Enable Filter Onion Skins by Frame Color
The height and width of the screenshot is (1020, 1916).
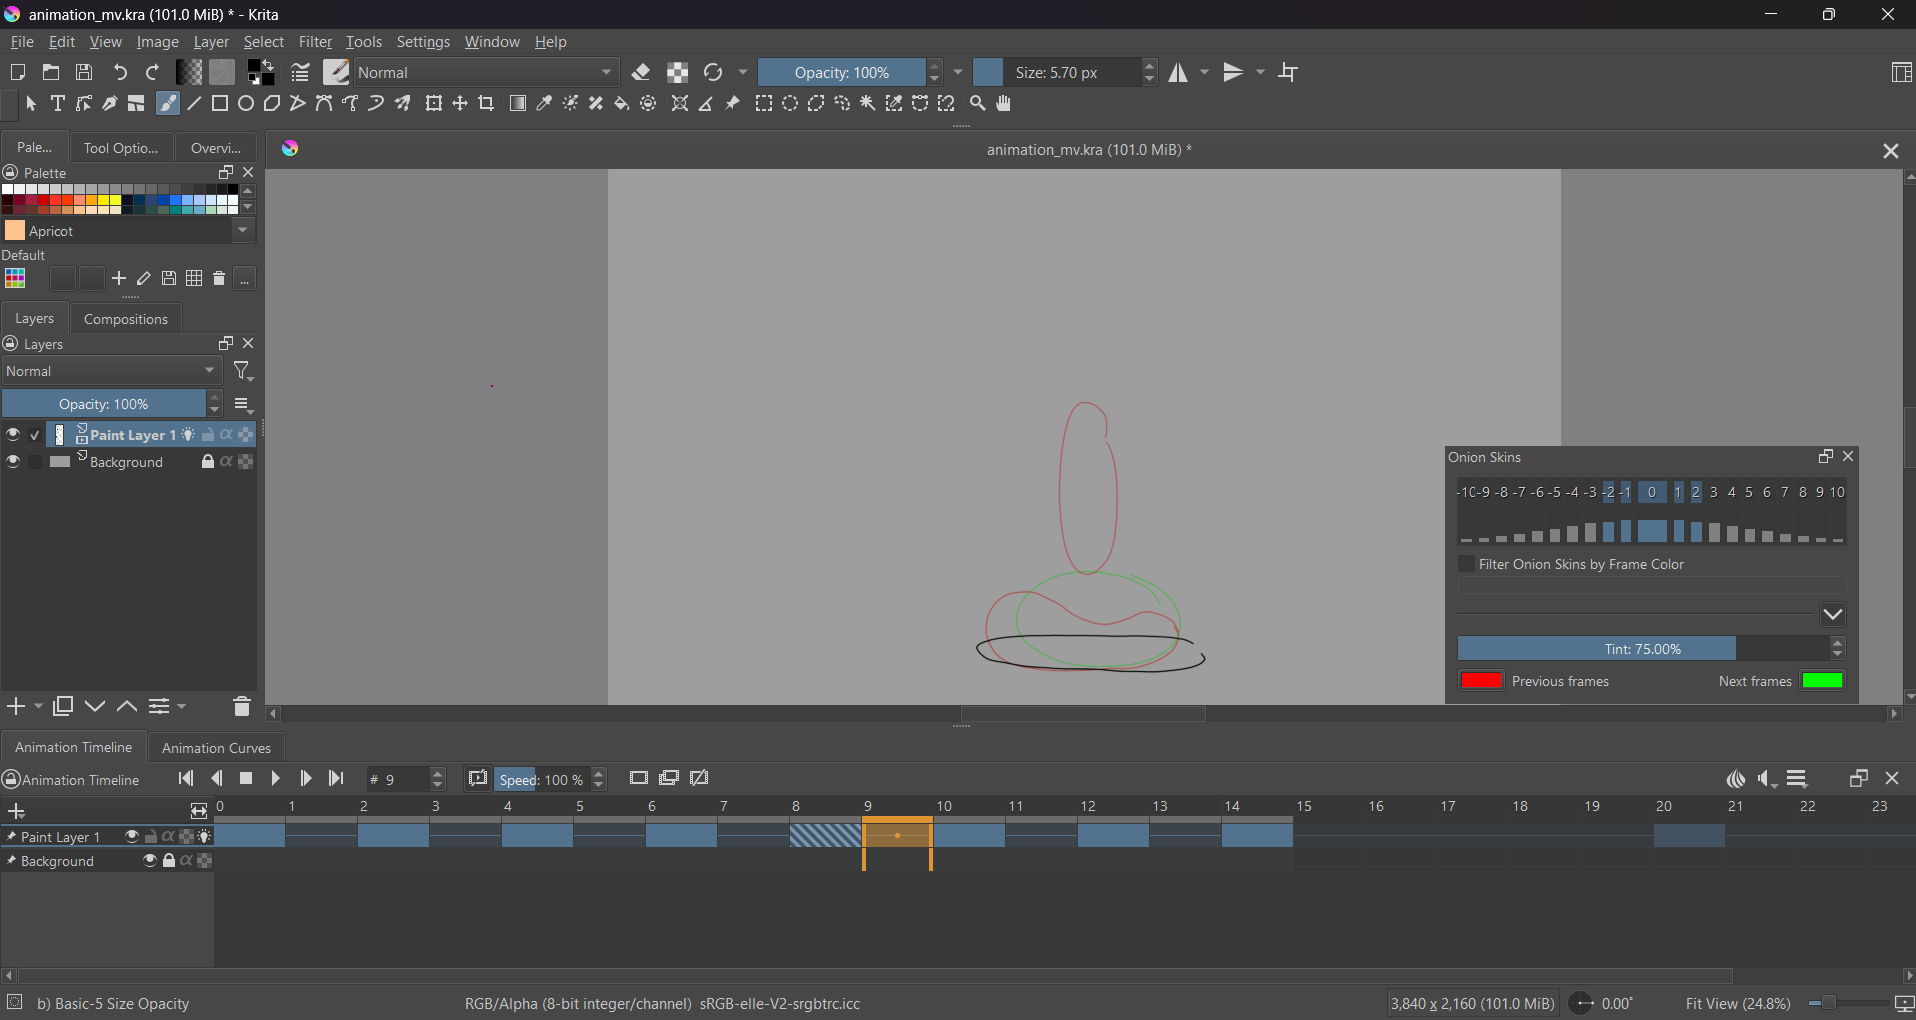[1467, 564]
